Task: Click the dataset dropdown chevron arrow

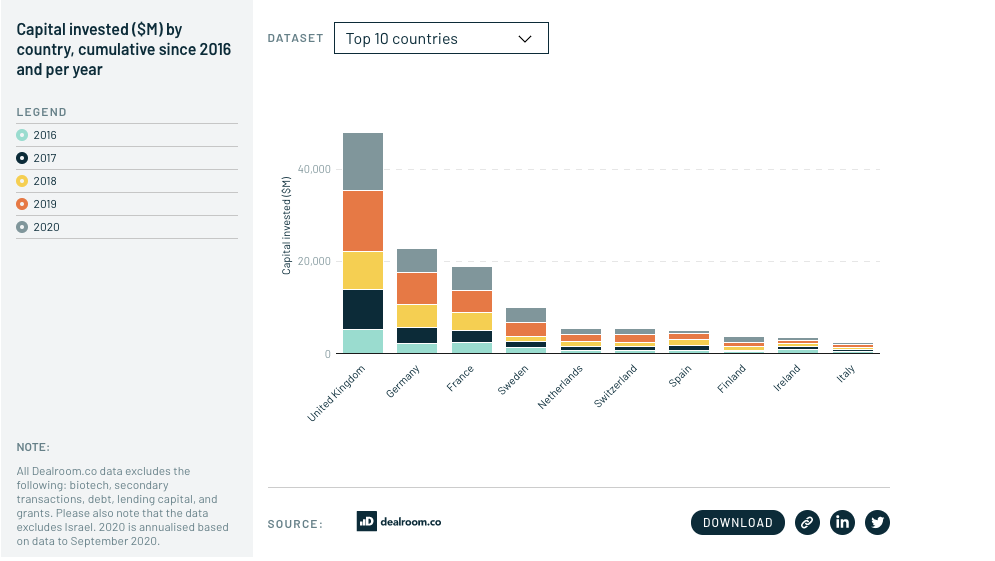Action: tap(525, 39)
